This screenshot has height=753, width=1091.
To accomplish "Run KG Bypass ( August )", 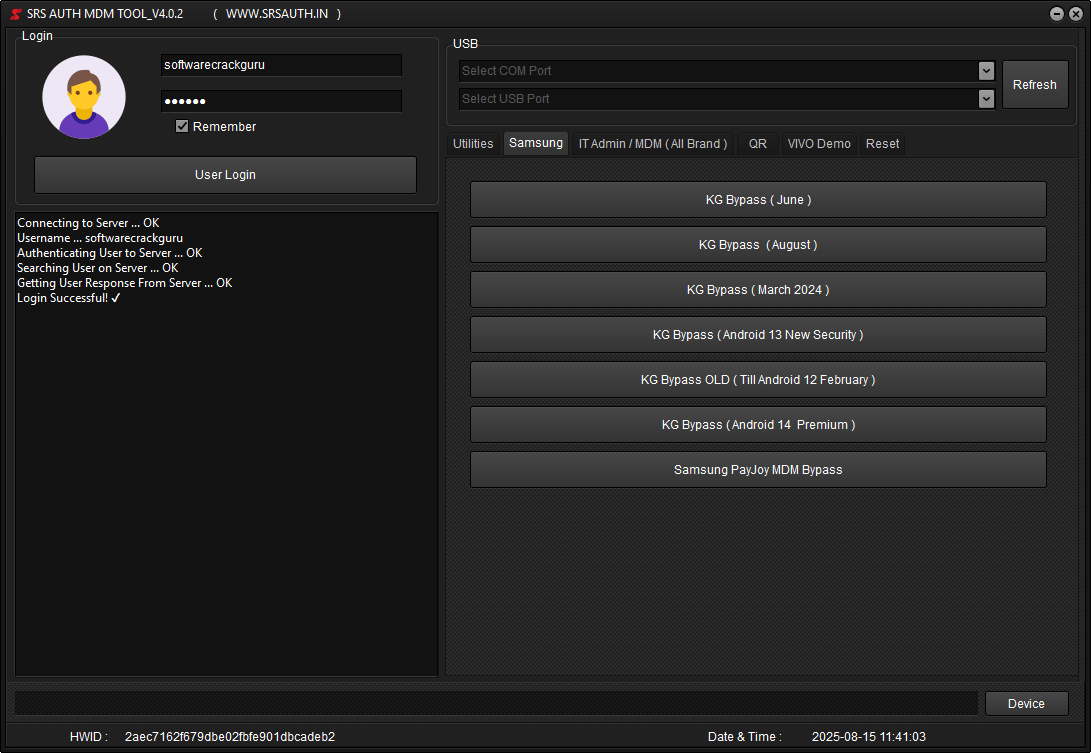I will coord(757,244).
